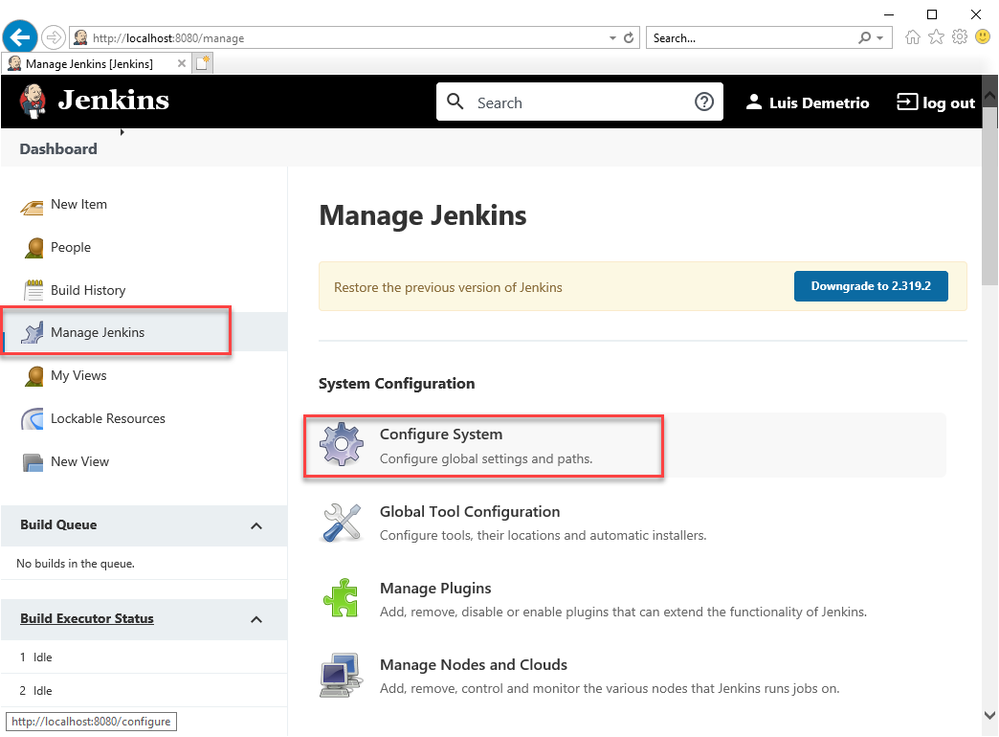Click the 'No builds in the queue.' text
The width and height of the screenshot is (999, 737).
(x=75, y=564)
